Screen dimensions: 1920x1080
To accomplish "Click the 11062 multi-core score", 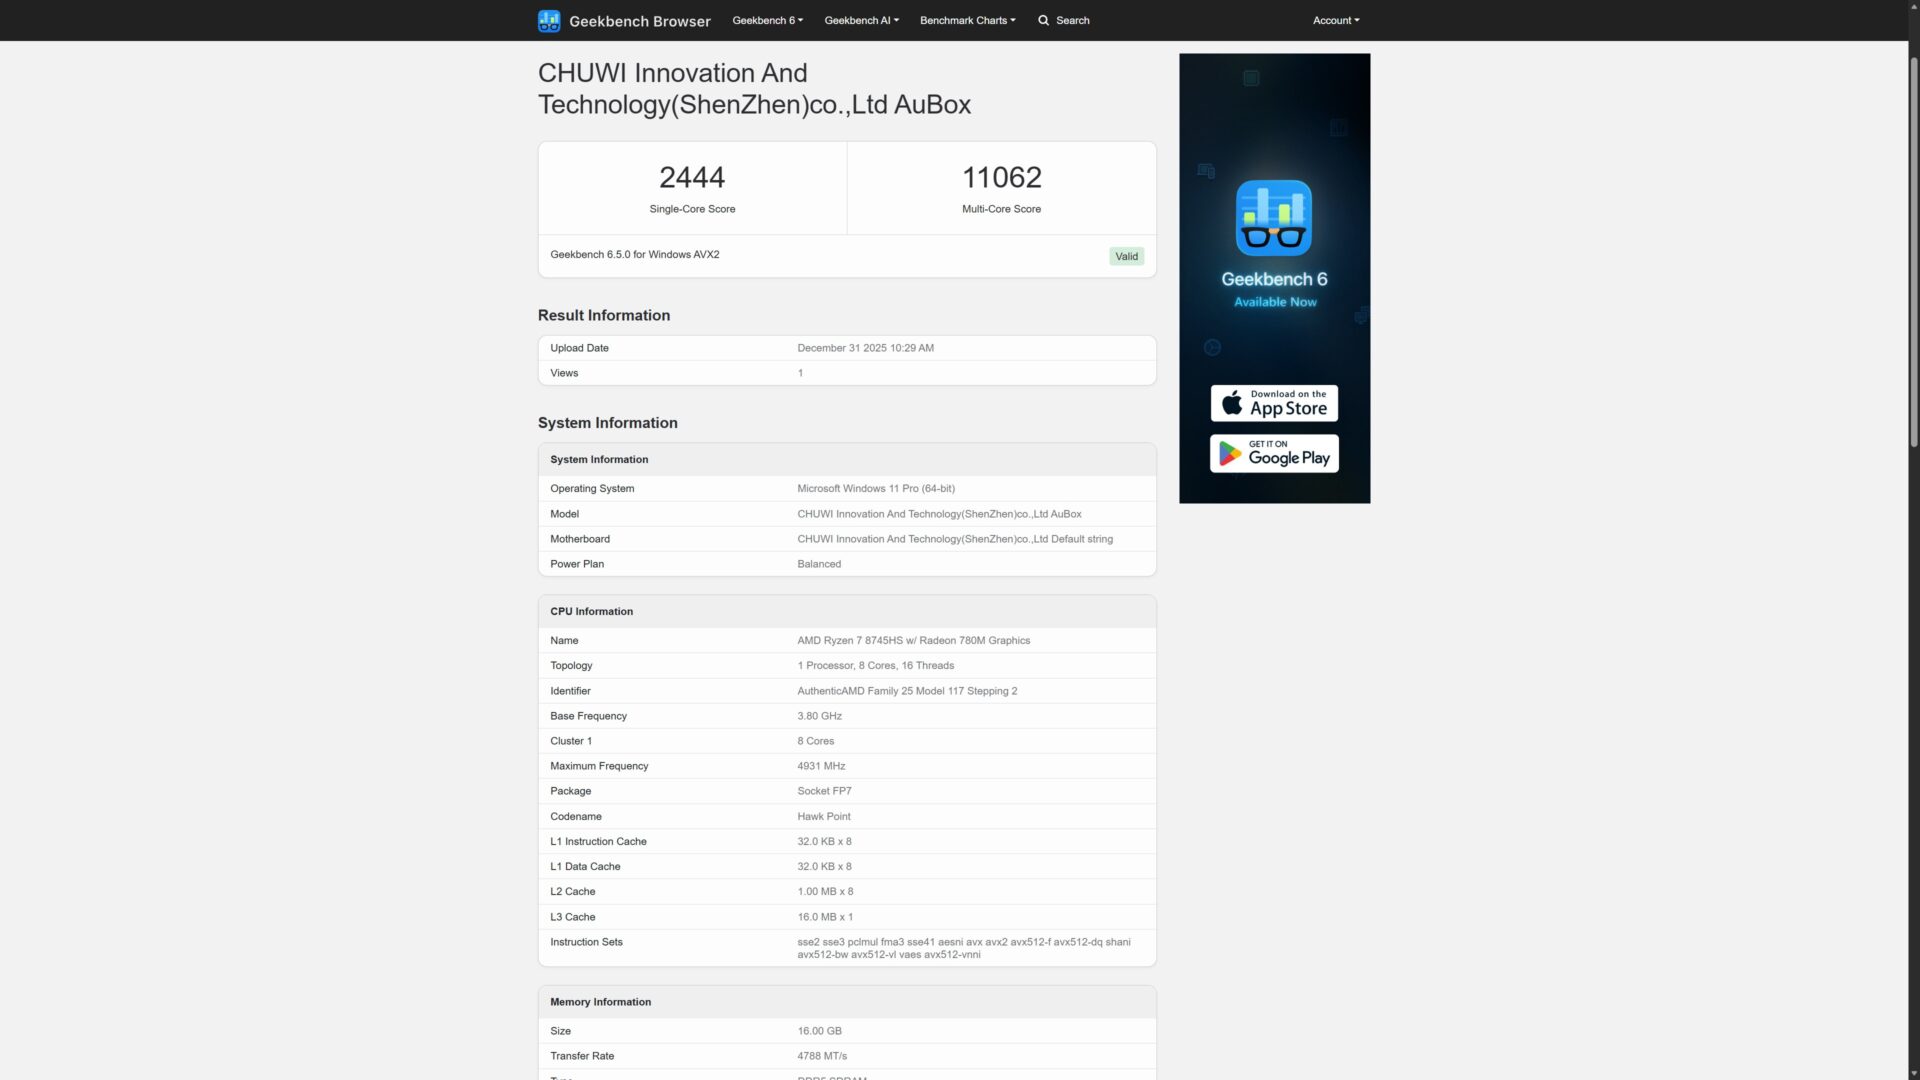I will [x=1001, y=178].
